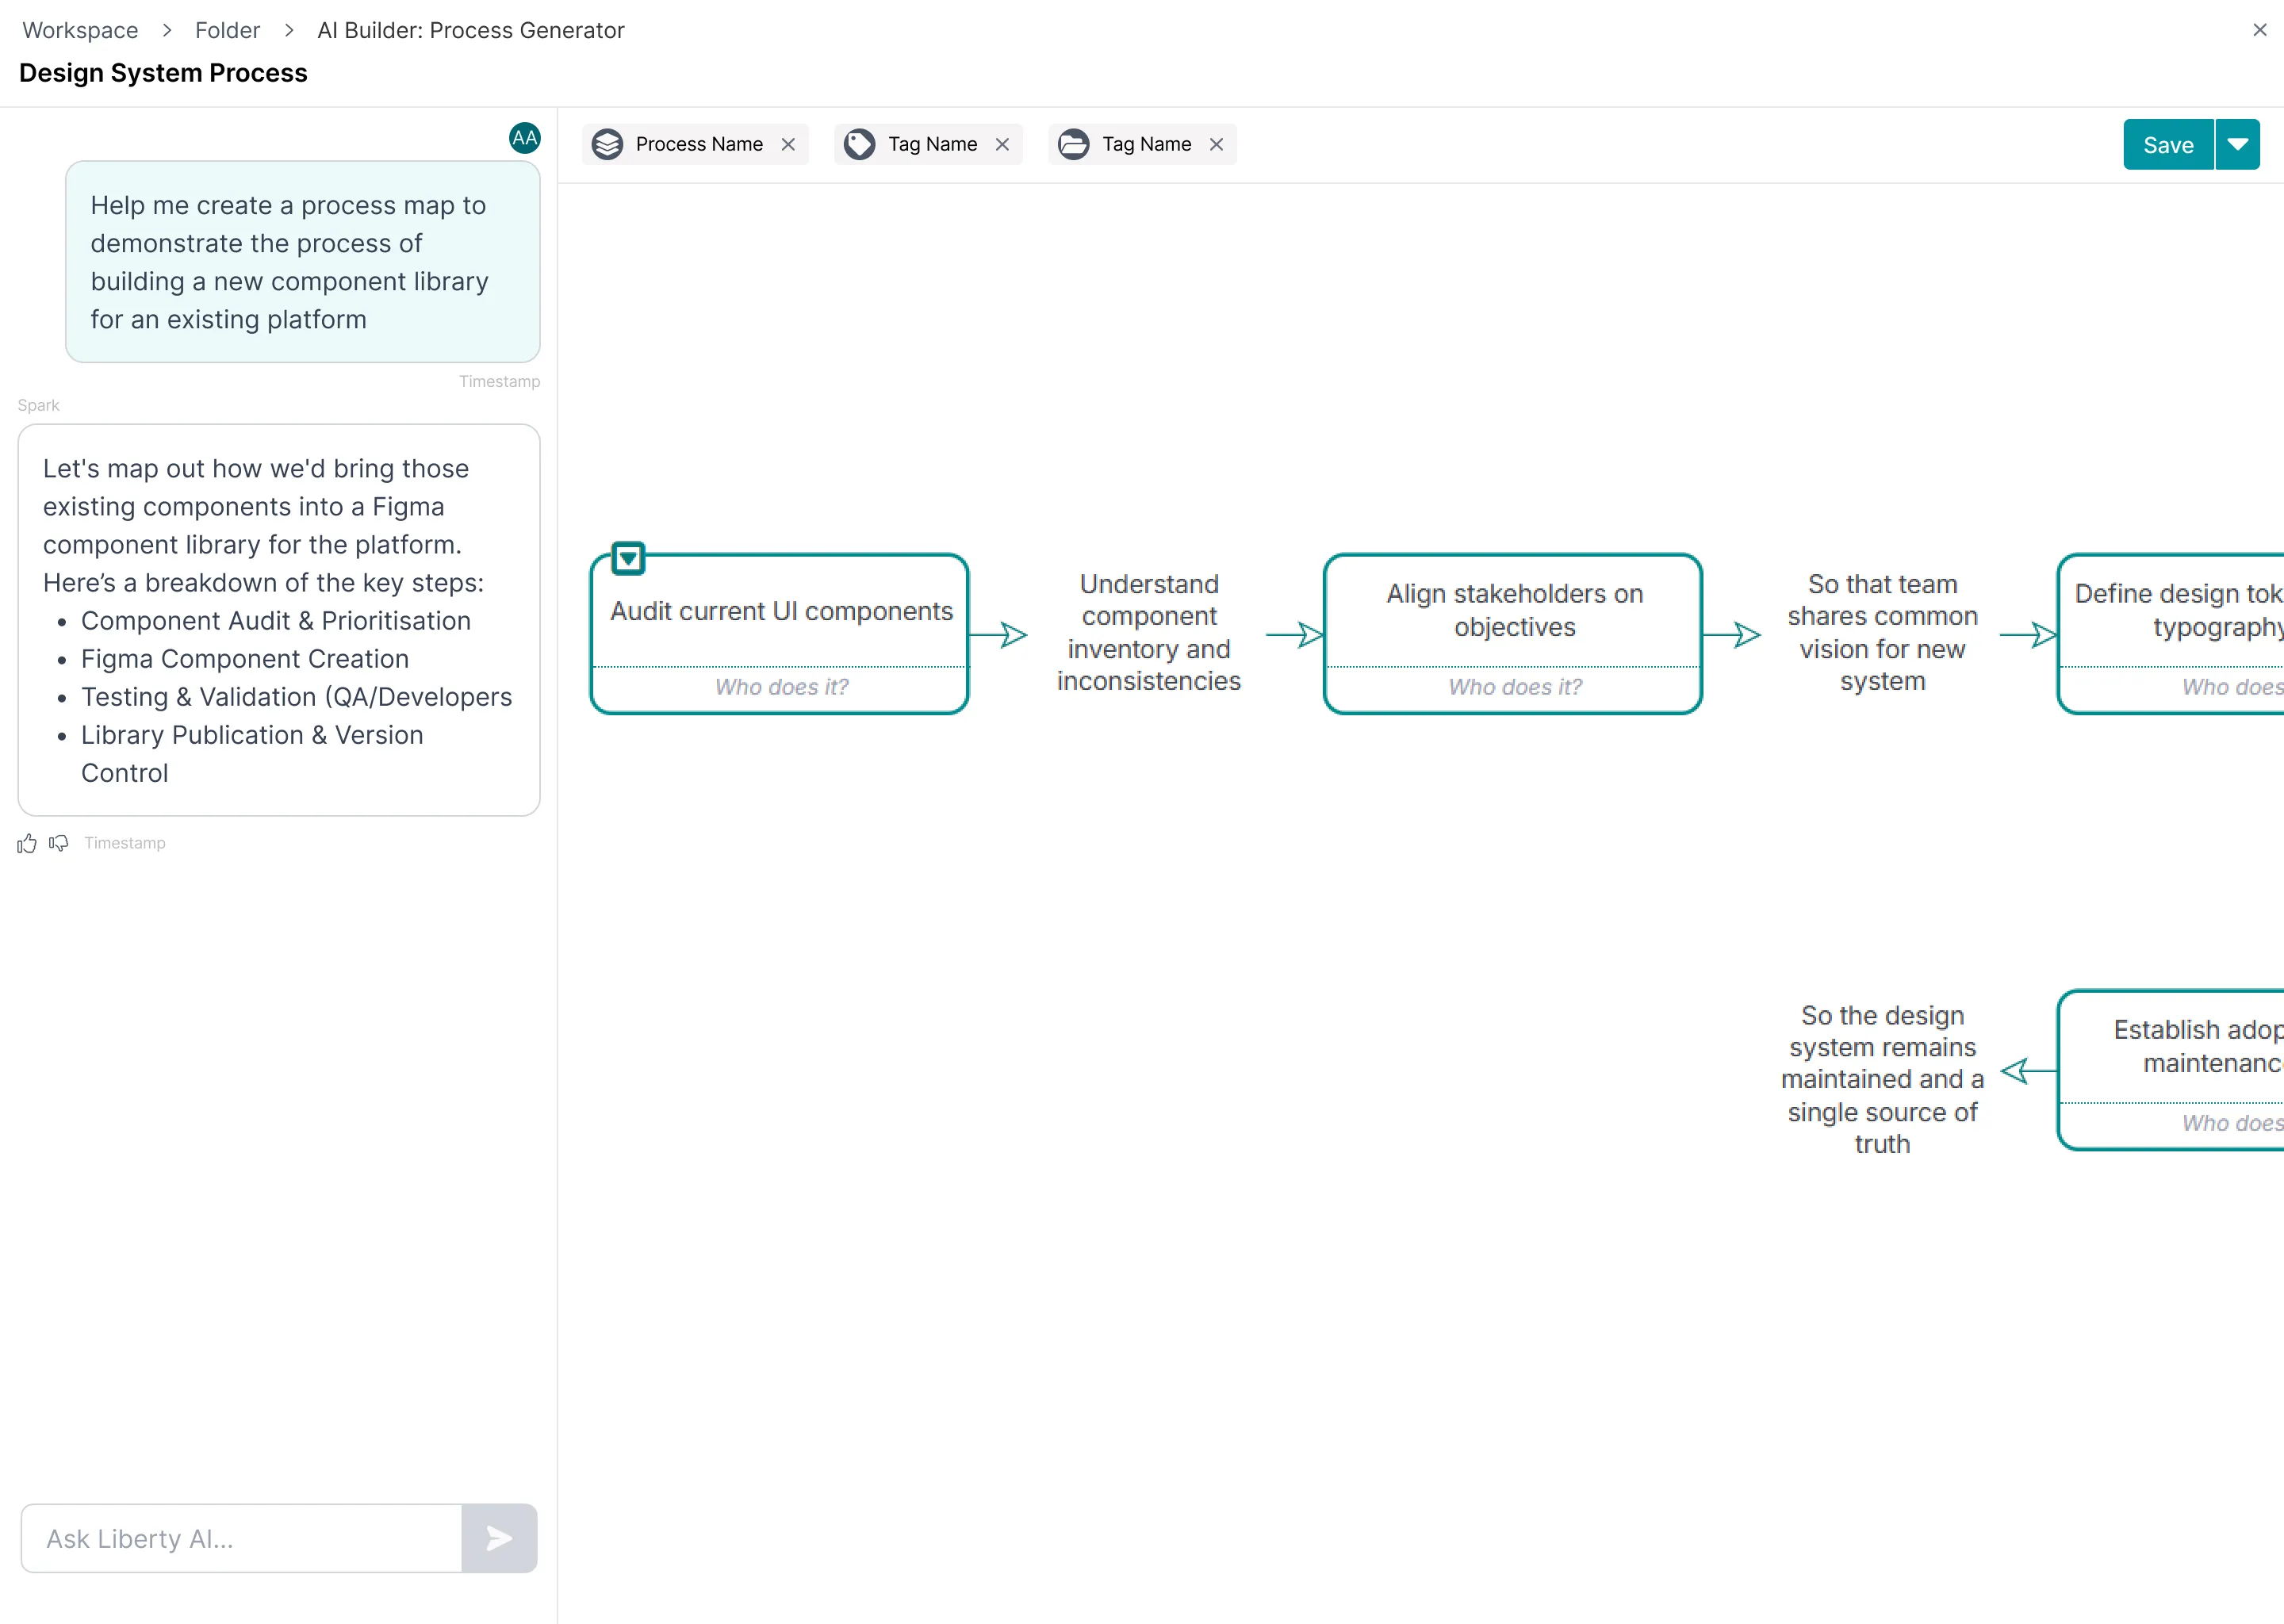Viewport: 2284px width, 1624px height.
Task: Go to Workspace breadcrumb
Action: point(80,30)
